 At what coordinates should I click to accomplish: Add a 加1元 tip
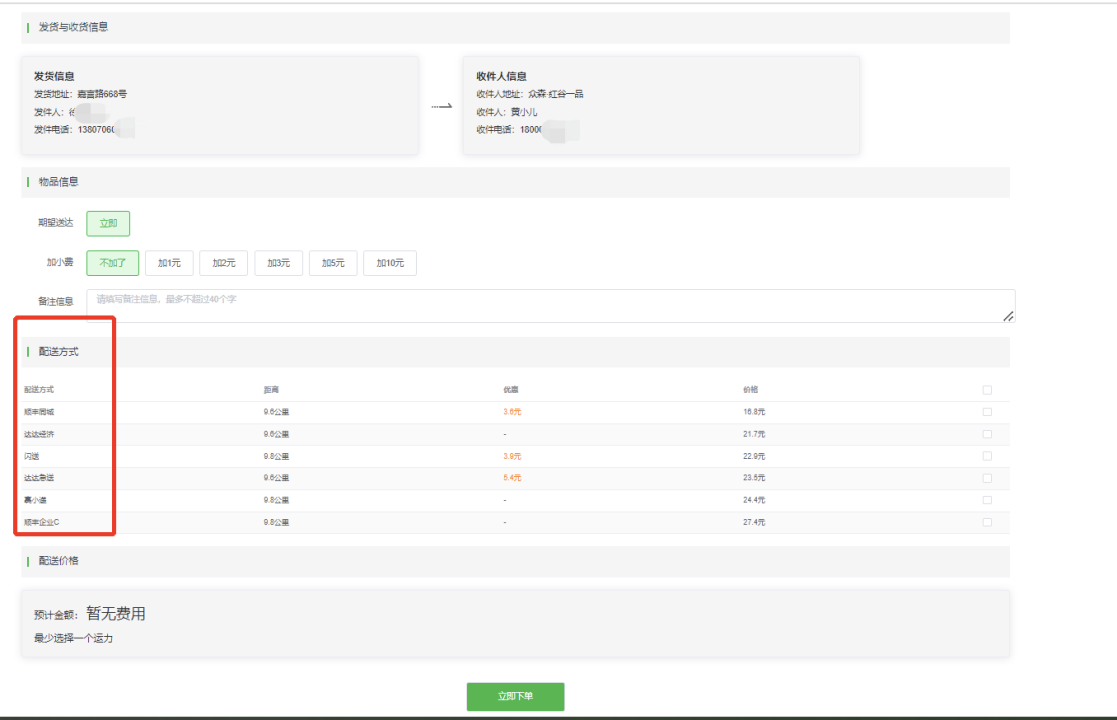[x=169, y=263]
